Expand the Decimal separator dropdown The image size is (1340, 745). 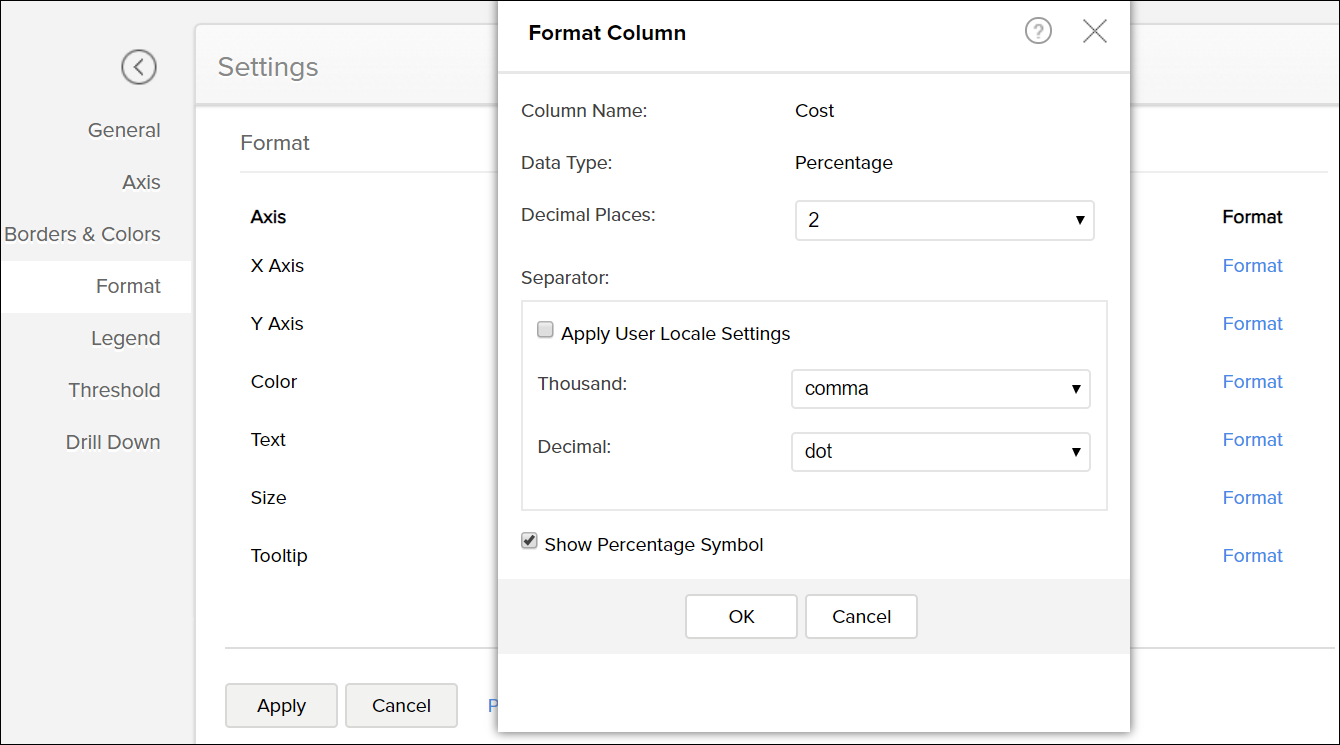point(940,452)
